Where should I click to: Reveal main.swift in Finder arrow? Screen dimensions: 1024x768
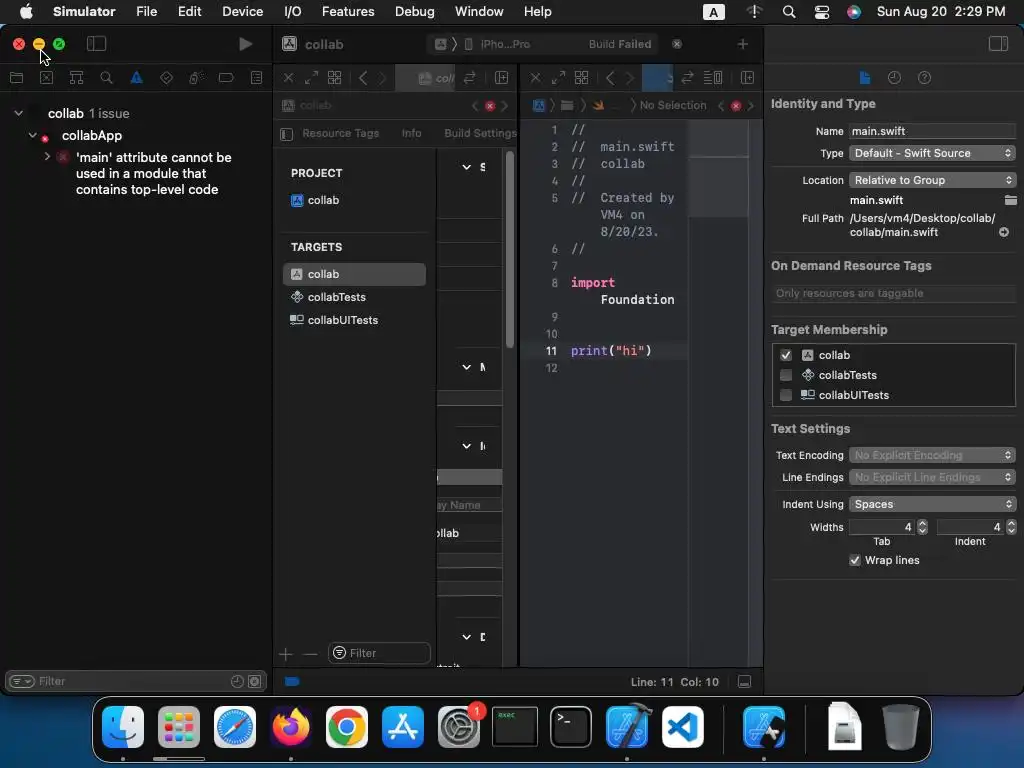tap(1004, 232)
